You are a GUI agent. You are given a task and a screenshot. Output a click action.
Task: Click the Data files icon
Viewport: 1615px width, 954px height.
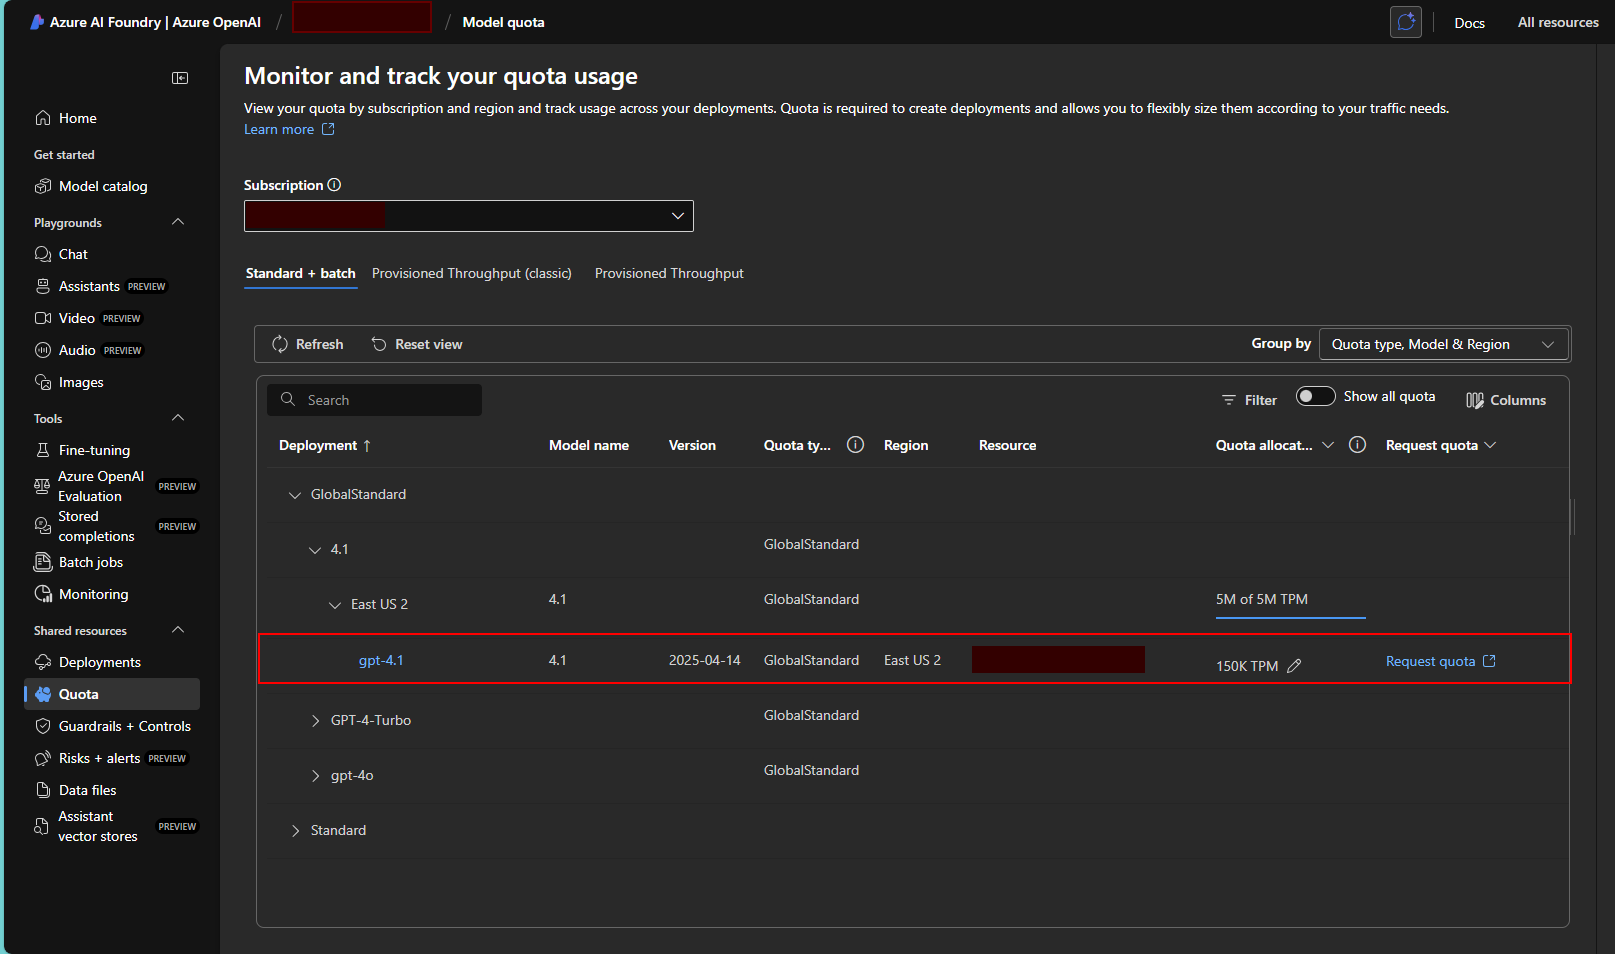click(43, 790)
